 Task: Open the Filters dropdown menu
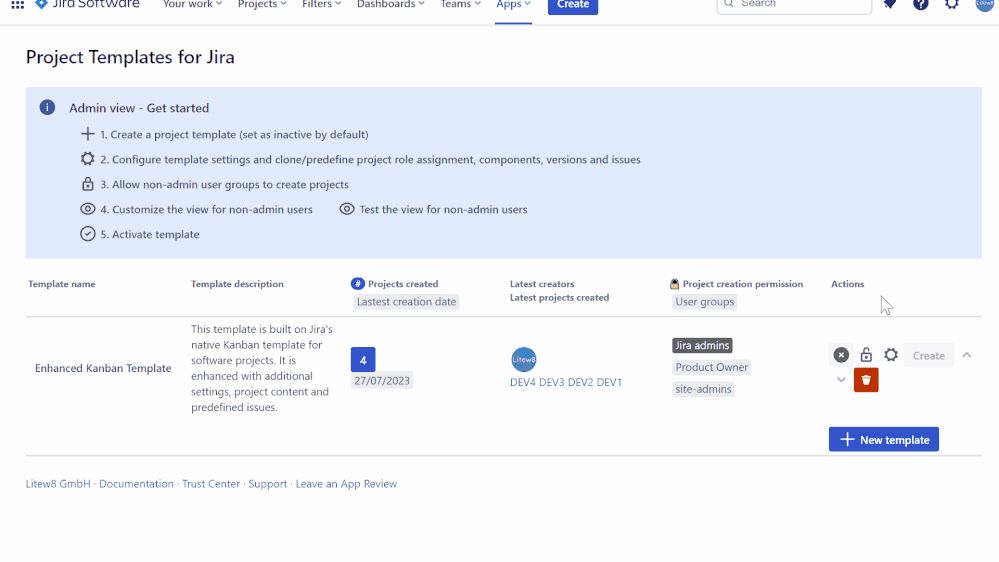pos(322,4)
